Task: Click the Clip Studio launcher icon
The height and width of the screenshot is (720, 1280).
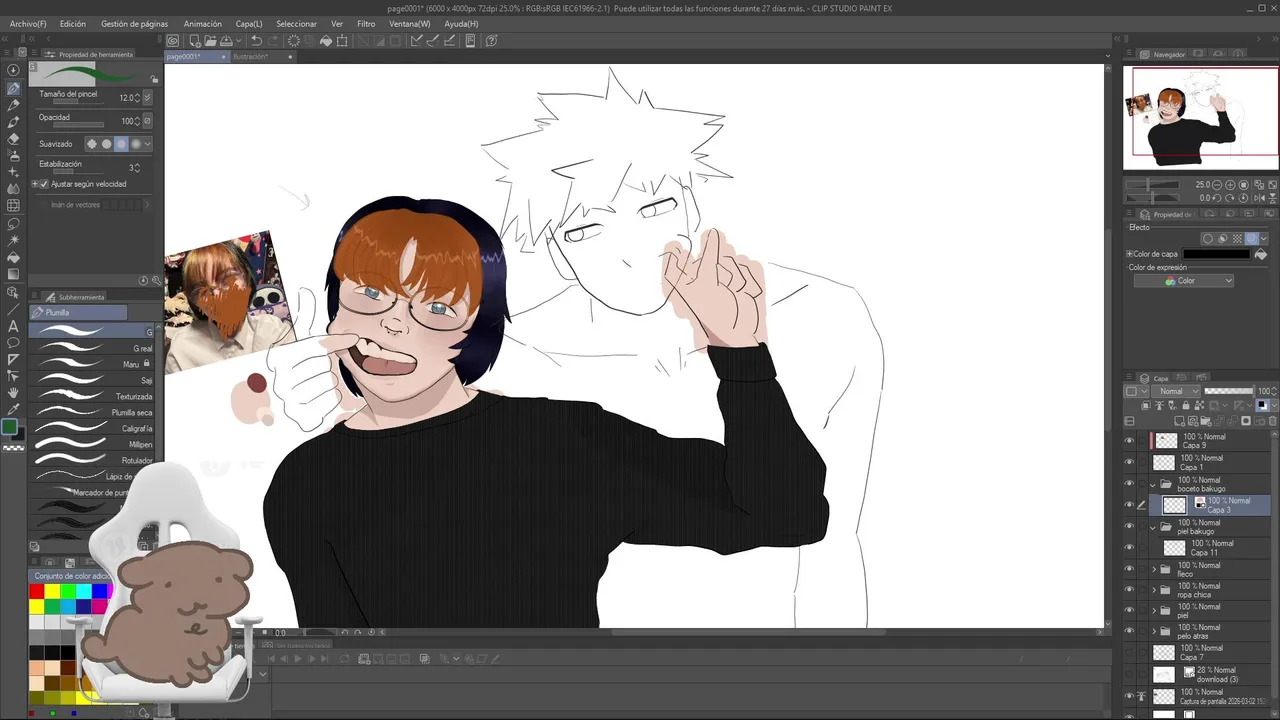Action: (173, 41)
